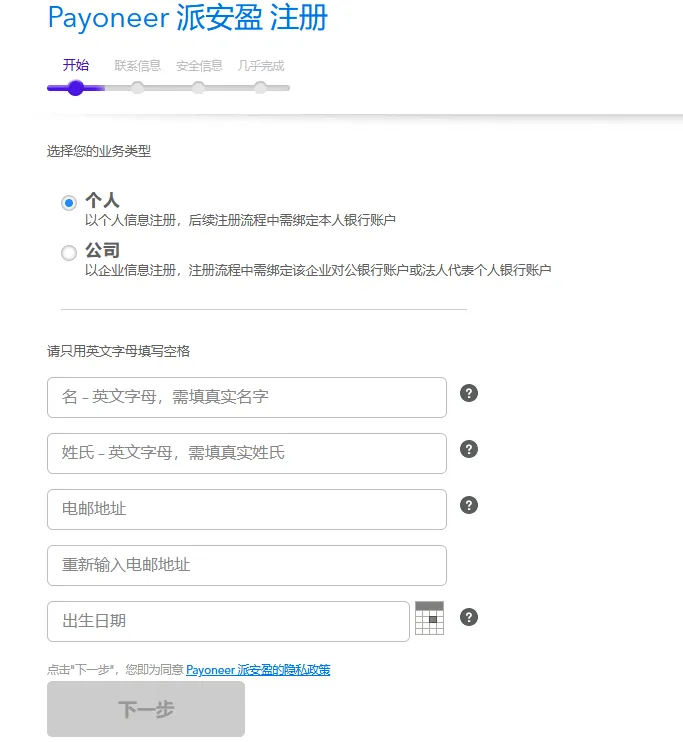
Task: Click the progress dot under 几乎完成
Action: coord(260,88)
